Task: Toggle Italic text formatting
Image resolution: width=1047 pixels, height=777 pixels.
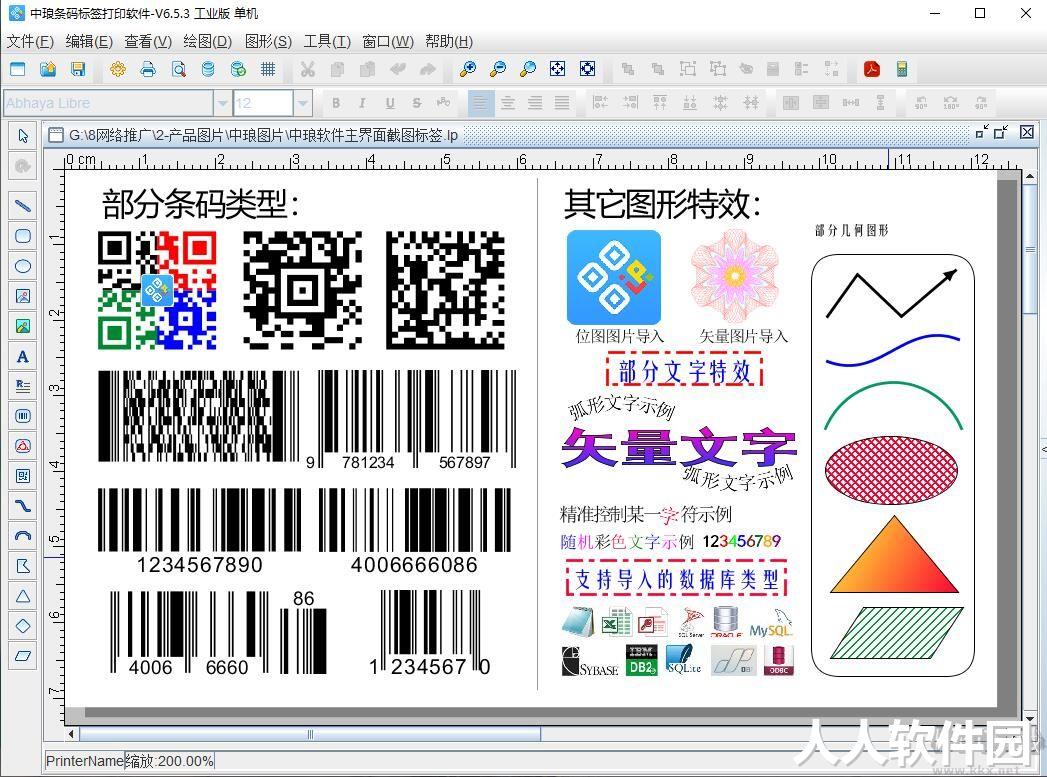Action: [x=363, y=103]
